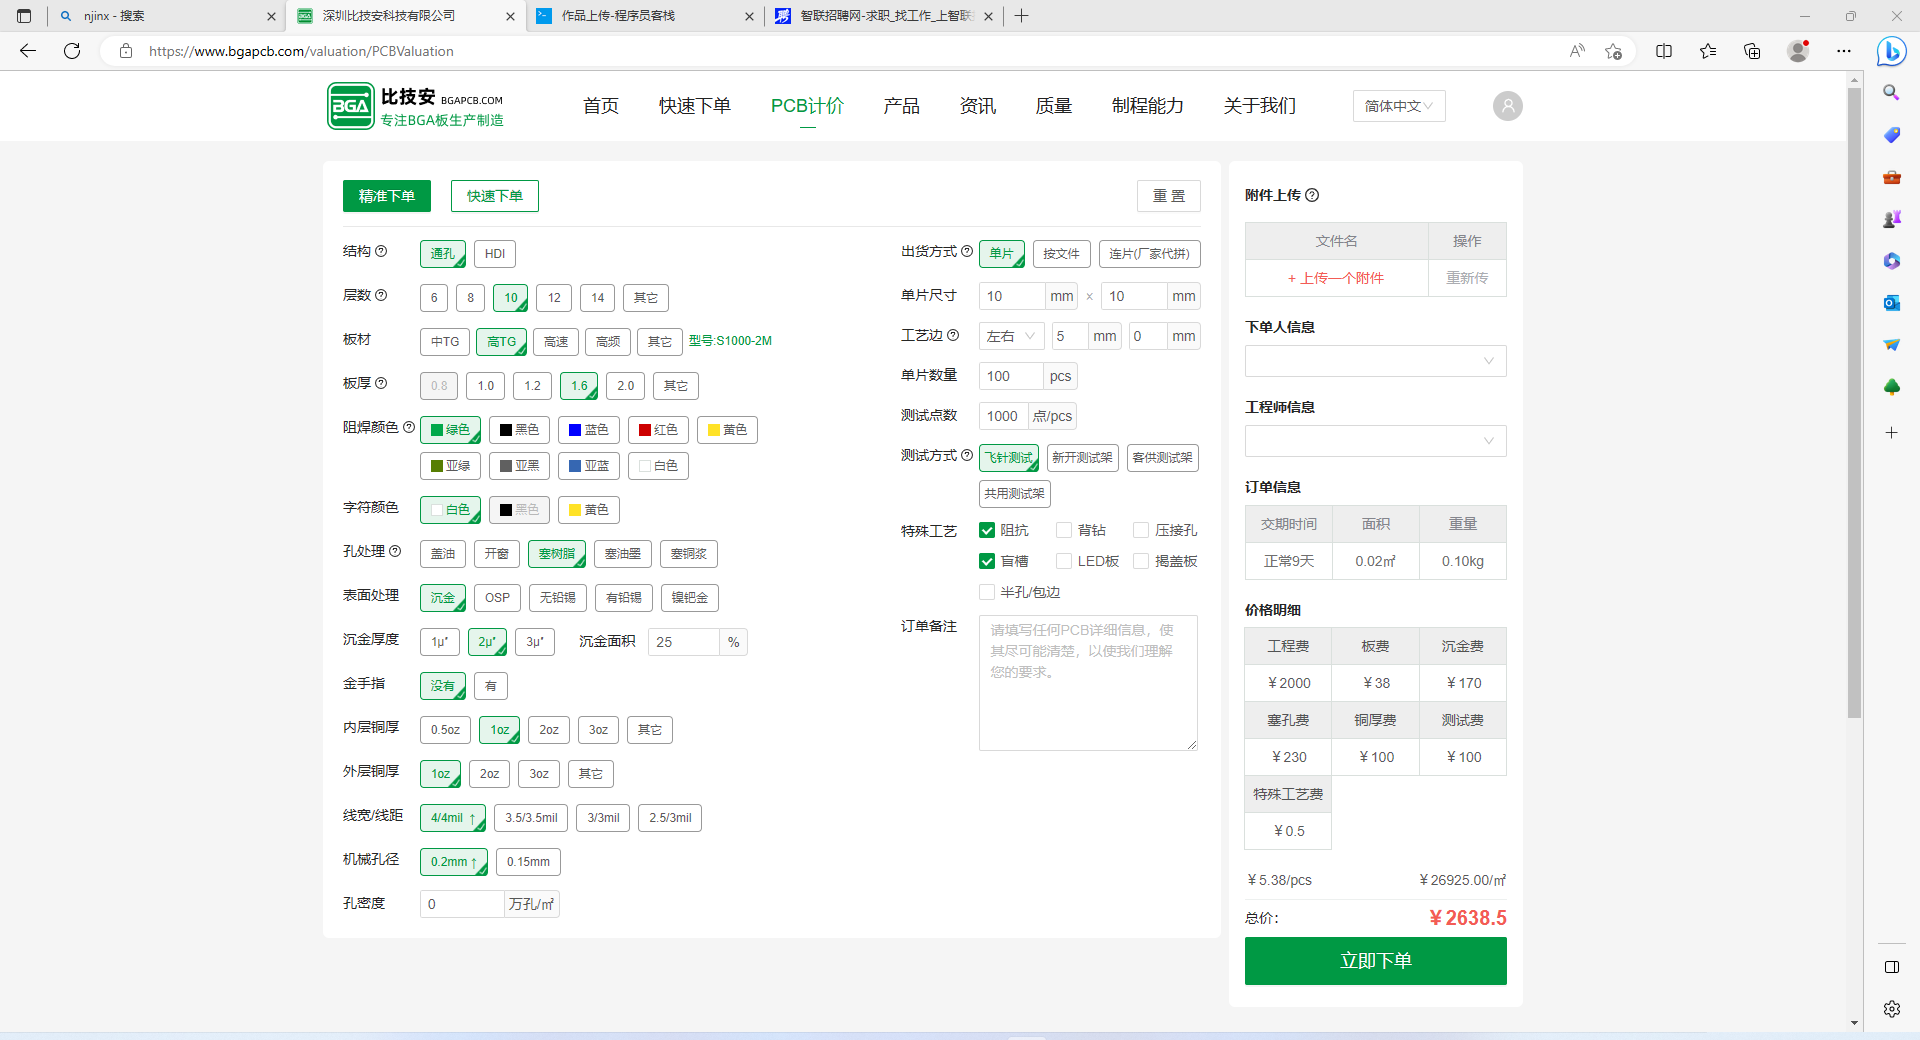The image size is (1920, 1040).
Task: Open sidebar settings gear icon
Action: (1891, 1009)
